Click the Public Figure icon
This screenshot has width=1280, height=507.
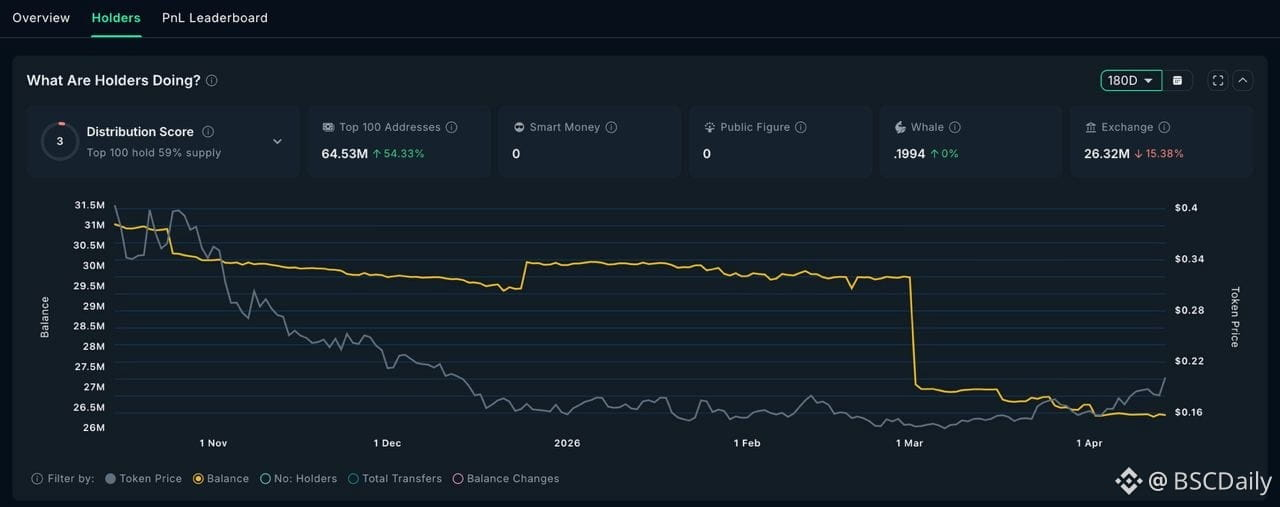click(x=710, y=128)
